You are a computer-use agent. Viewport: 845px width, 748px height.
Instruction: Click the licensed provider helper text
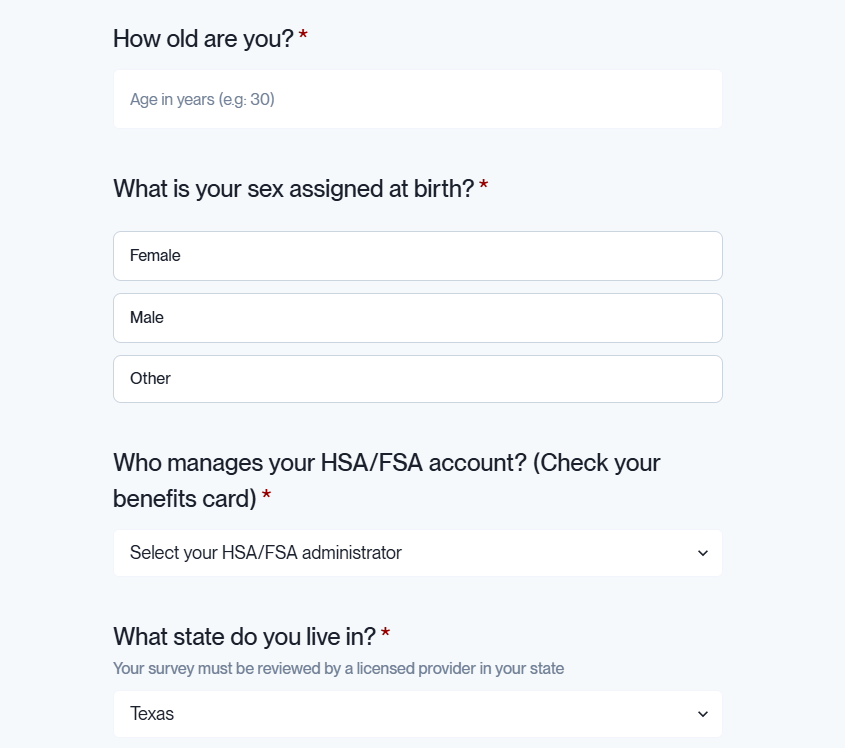(338, 668)
